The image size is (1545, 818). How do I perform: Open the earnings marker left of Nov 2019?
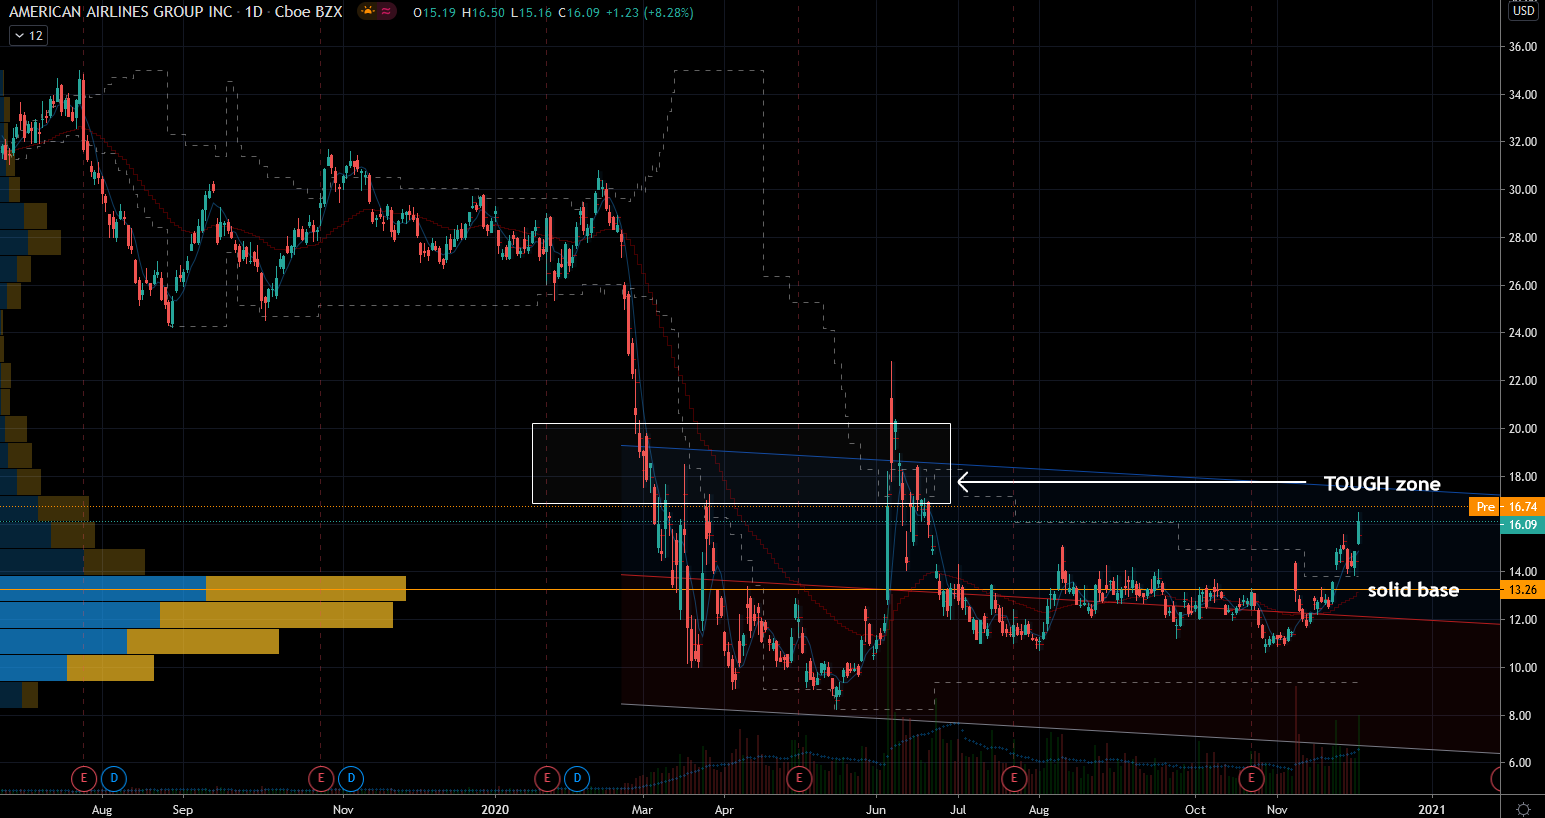click(x=321, y=777)
